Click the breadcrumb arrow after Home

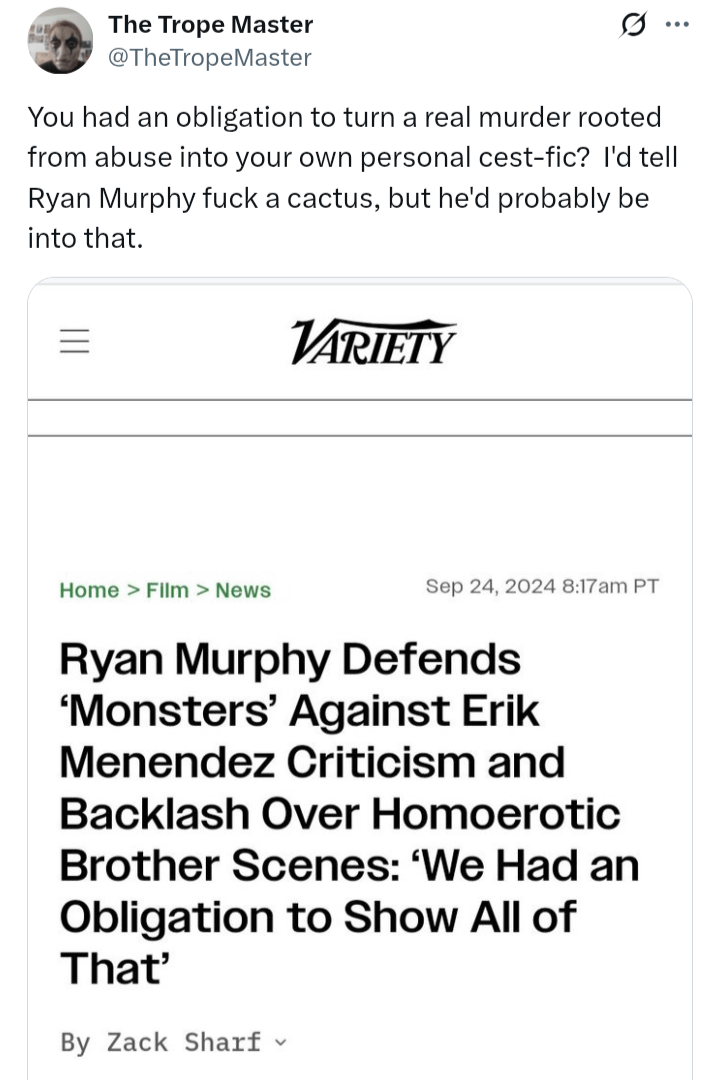132,590
